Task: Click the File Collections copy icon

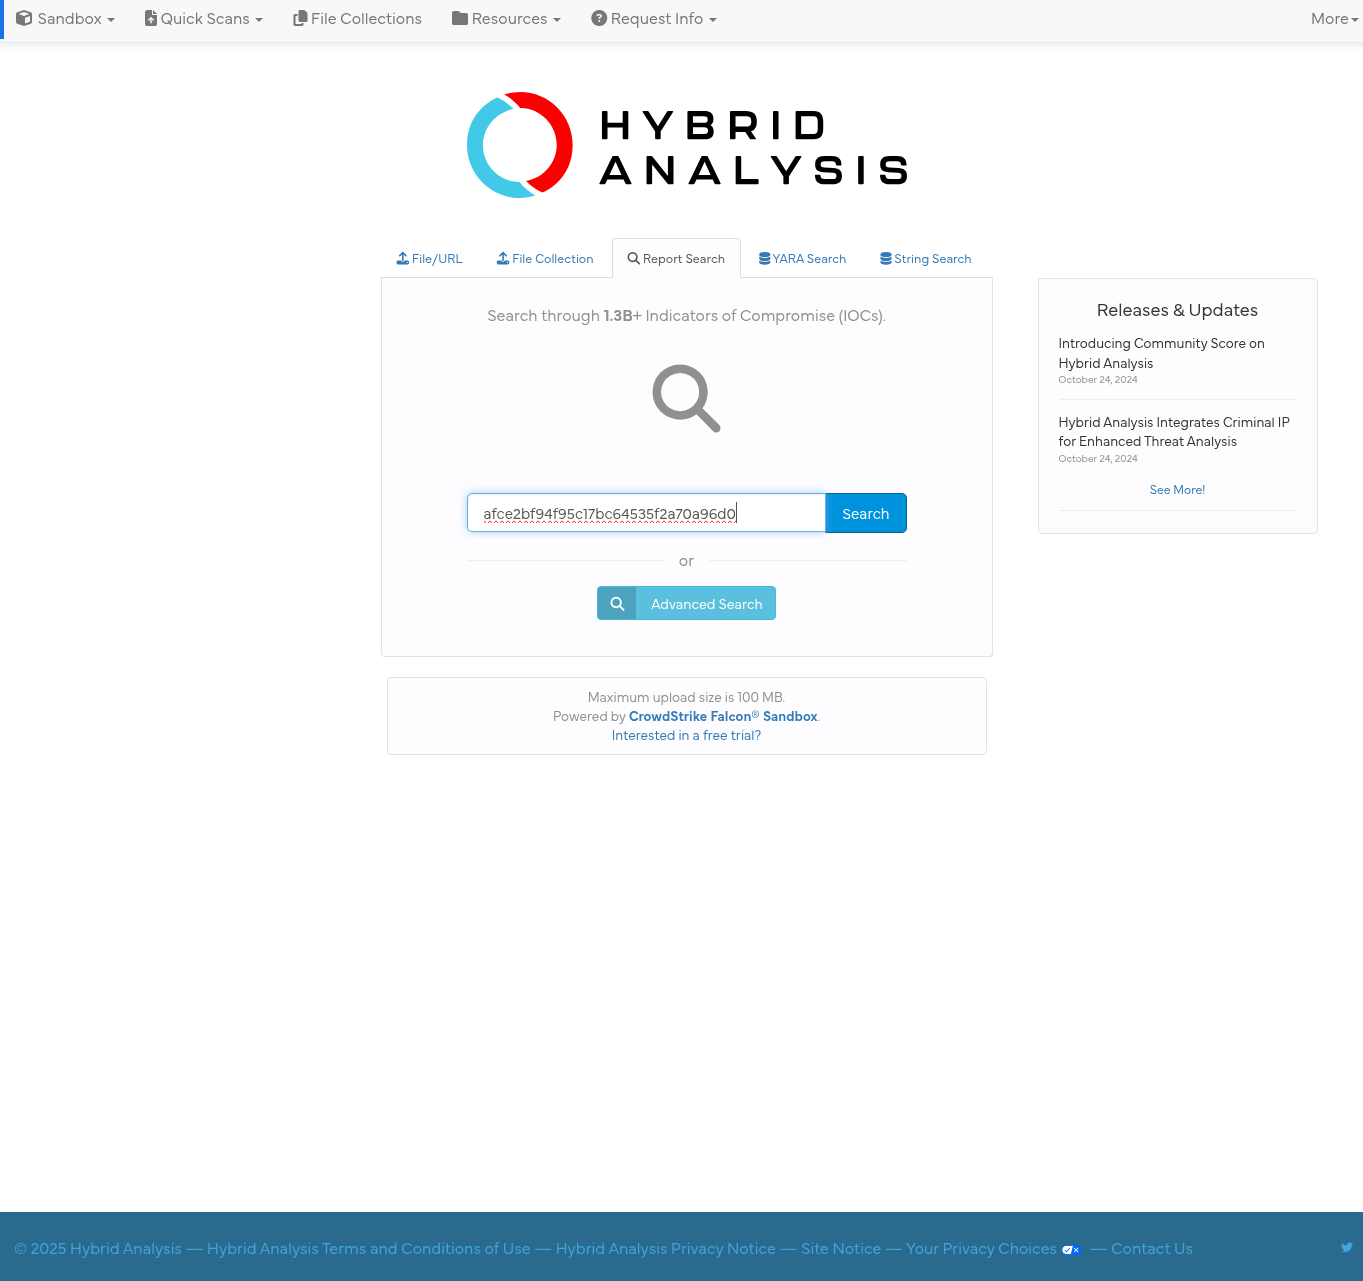Action: [x=300, y=18]
